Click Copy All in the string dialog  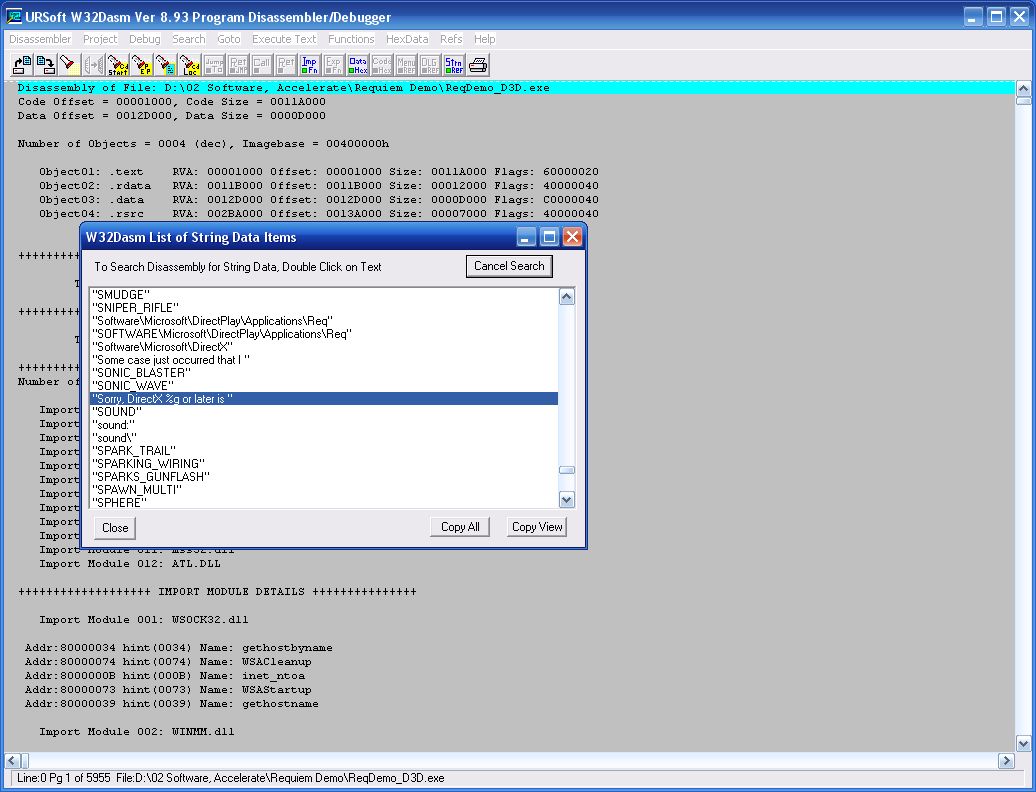[460, 527]
